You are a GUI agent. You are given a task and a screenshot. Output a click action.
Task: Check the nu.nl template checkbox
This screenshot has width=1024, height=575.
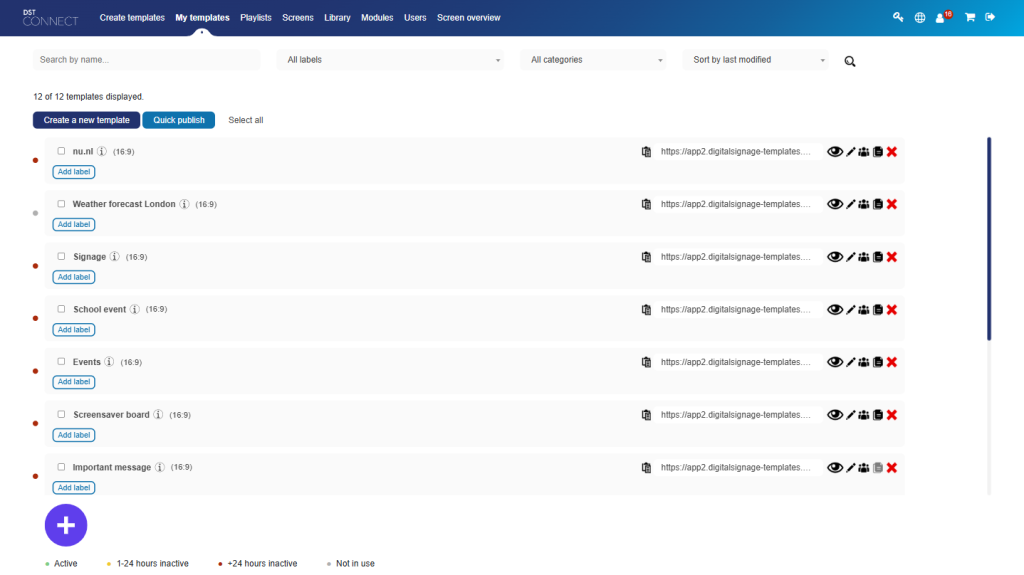61,151
